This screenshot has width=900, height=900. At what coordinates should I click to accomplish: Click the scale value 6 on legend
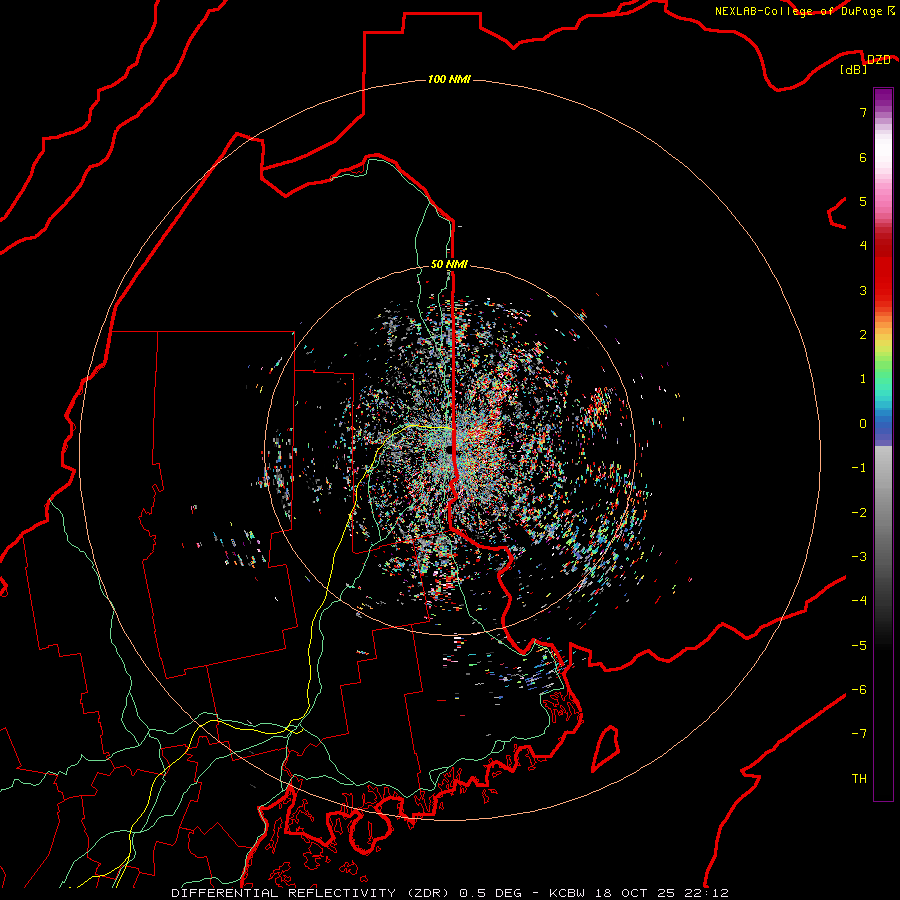tap(863, 157)
